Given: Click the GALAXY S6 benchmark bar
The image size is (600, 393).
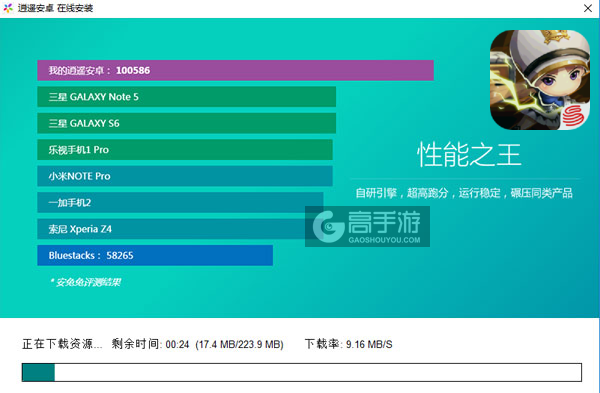Looking at the screenshot, I should pos(187,123).
